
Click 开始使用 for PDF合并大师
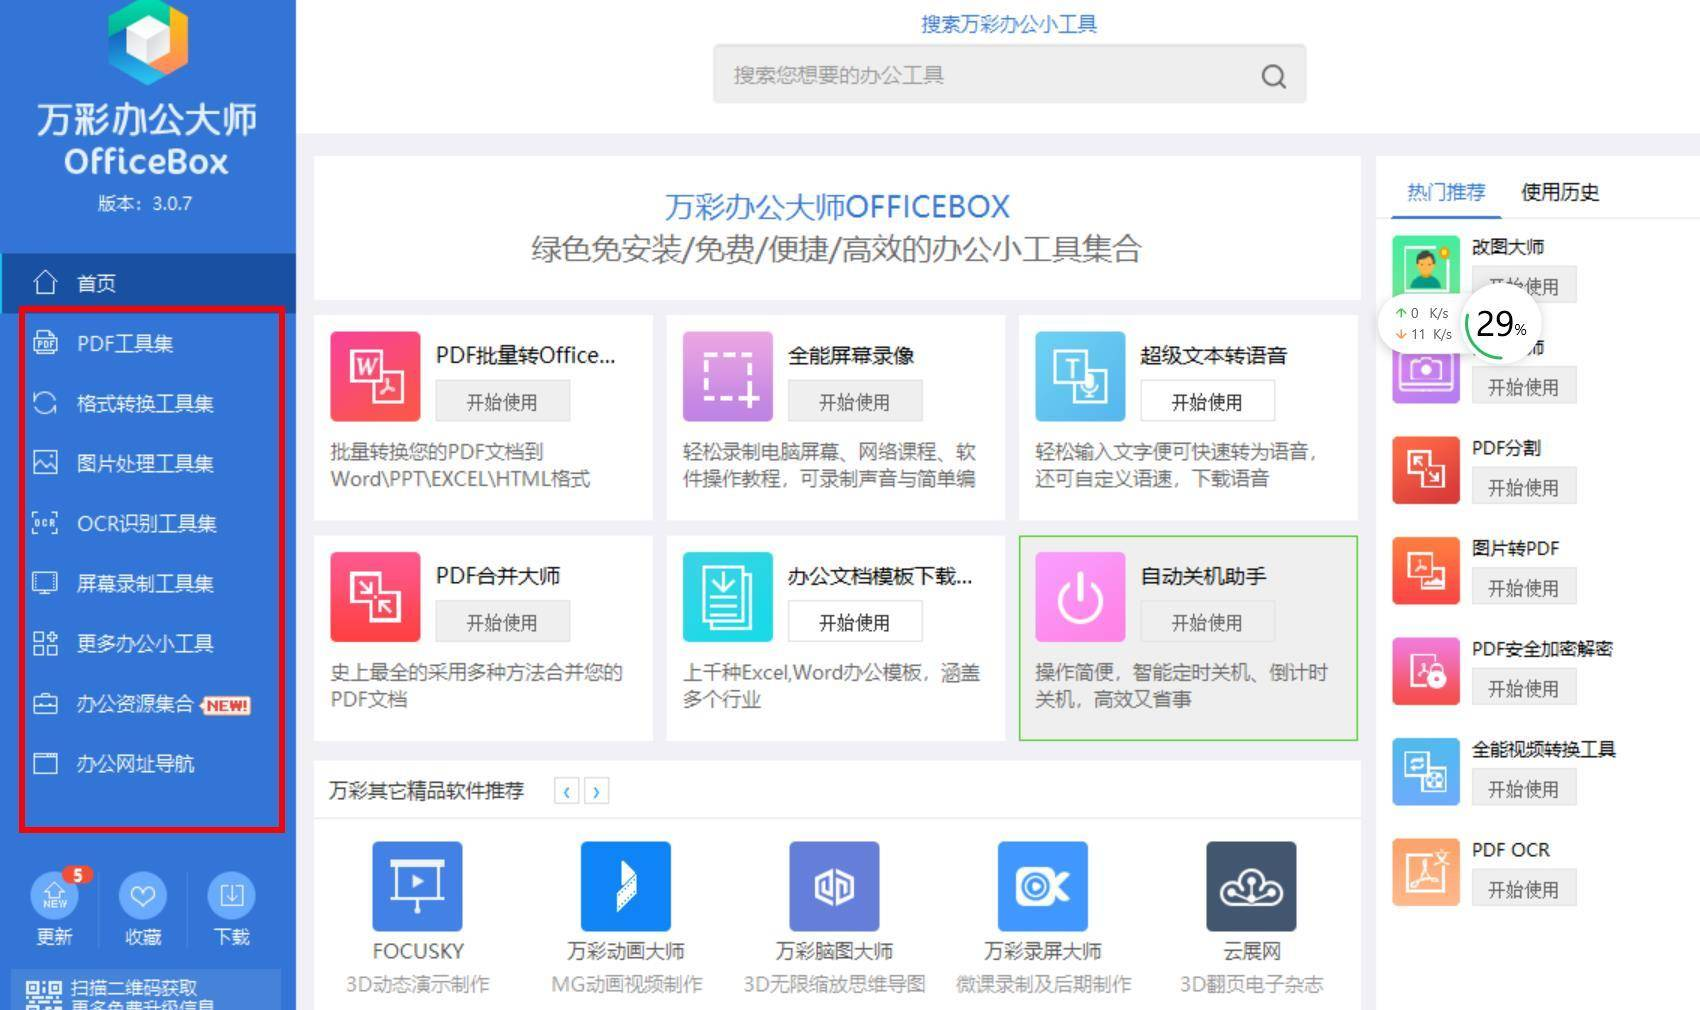coord(503,622)
